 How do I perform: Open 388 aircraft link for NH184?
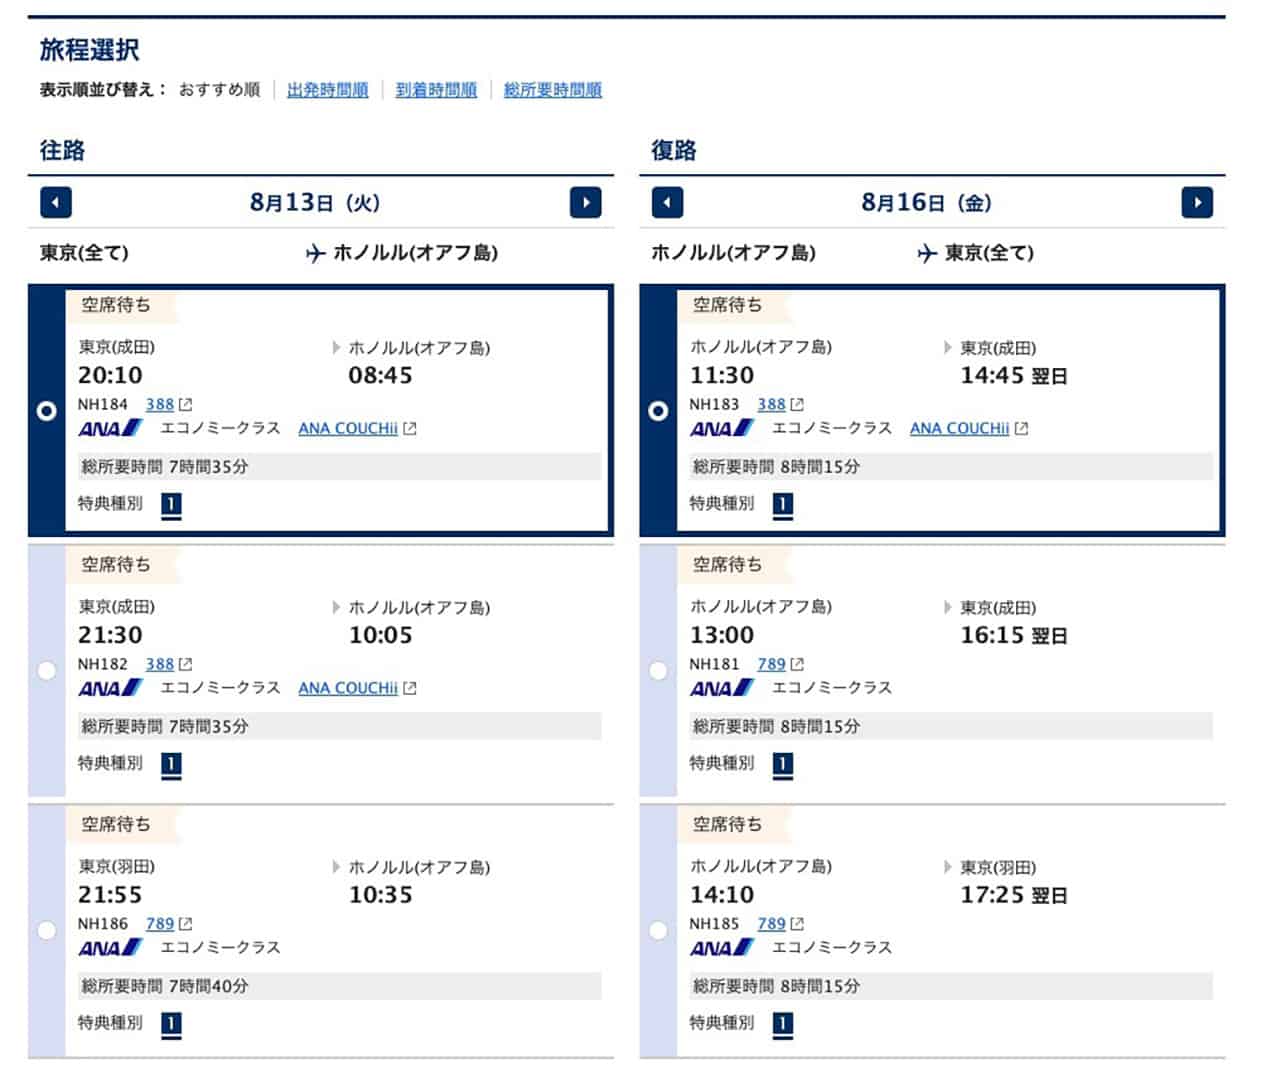[x=160, y=405]
